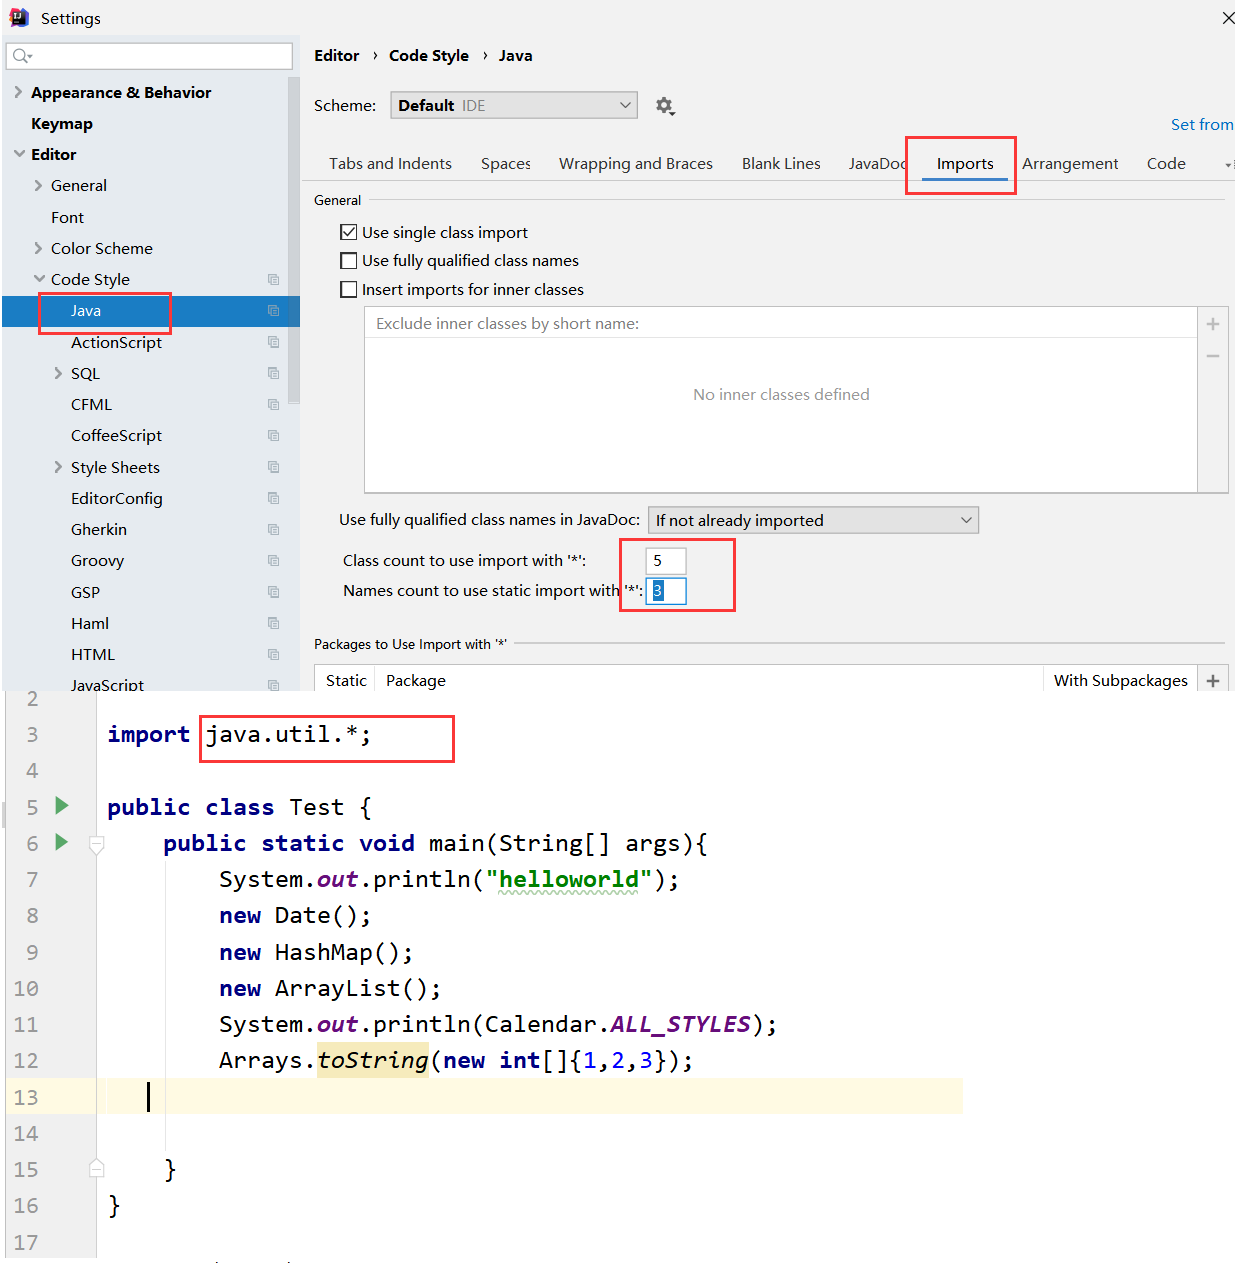
Task: Click the scheme icon beside CoffeeScript
Action: coord(273,436)
